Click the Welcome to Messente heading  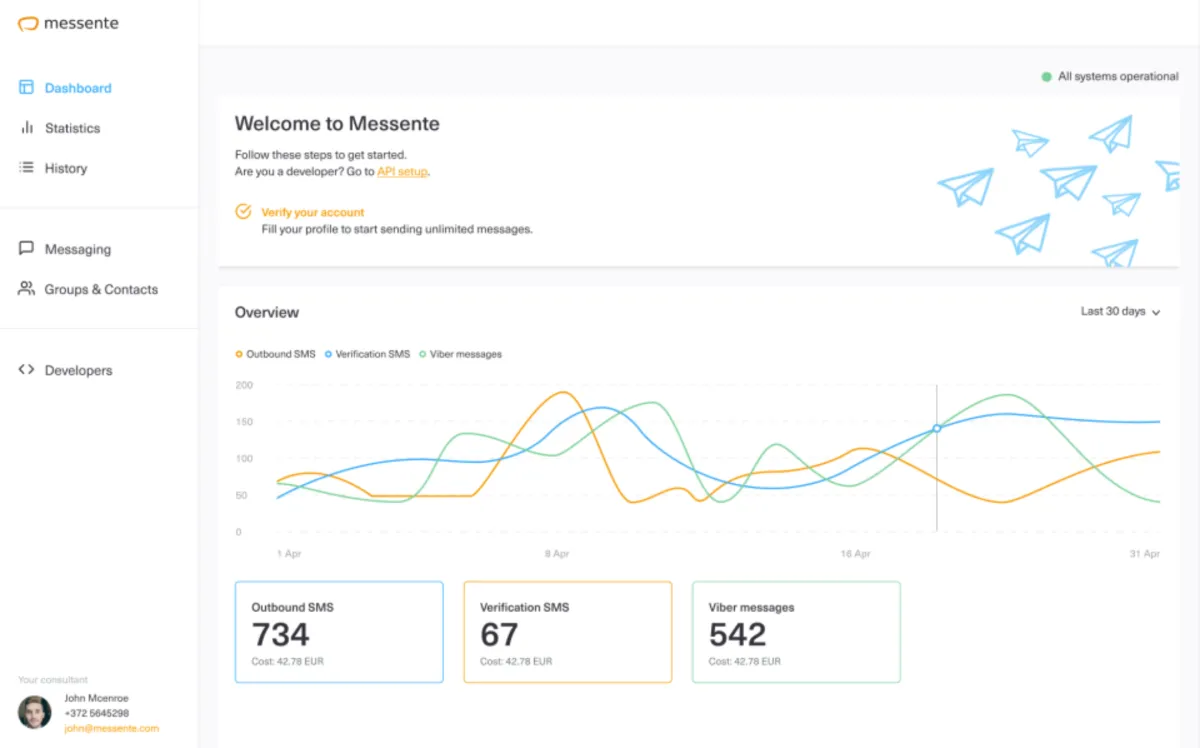pos(337,124)
